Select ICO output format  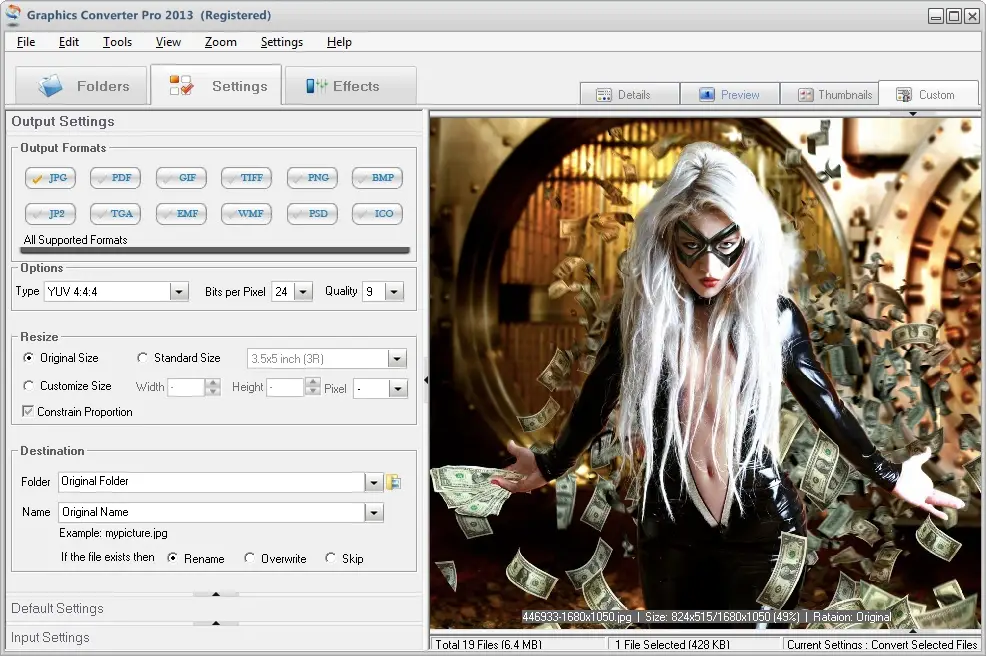tap(377, 214)
